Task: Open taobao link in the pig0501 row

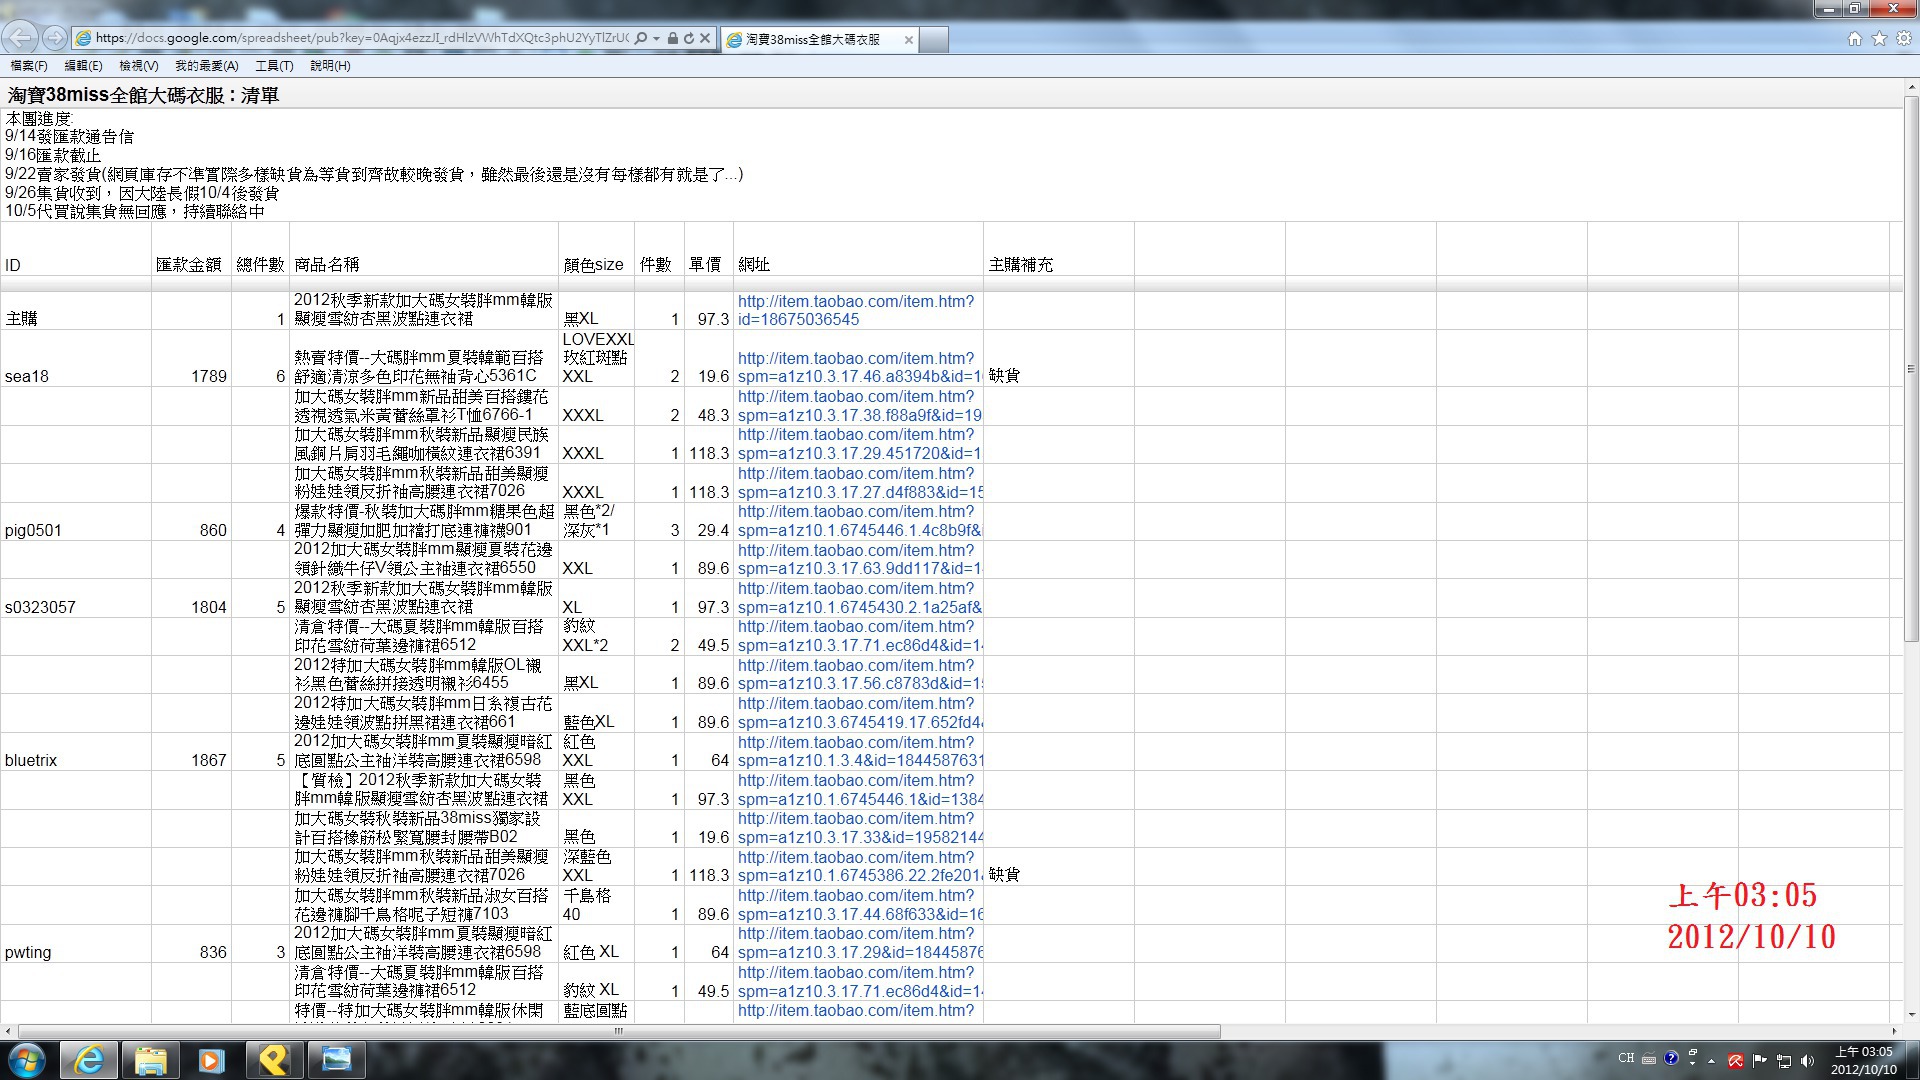Action: (x=860, y=521)
